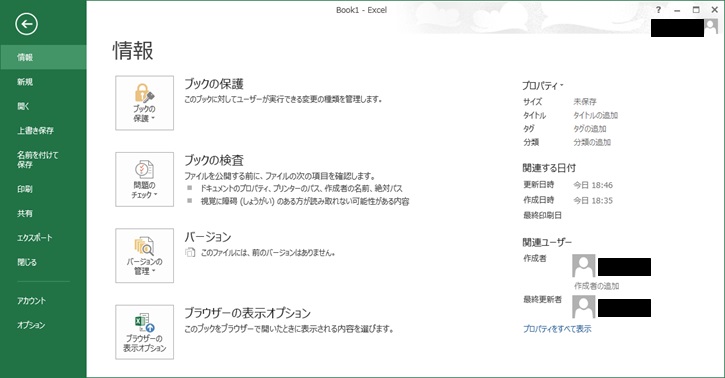Screen dimensions: 725x378
Task: Click the 更新日時 value 今日 18:46
Action: pos(593,185)
